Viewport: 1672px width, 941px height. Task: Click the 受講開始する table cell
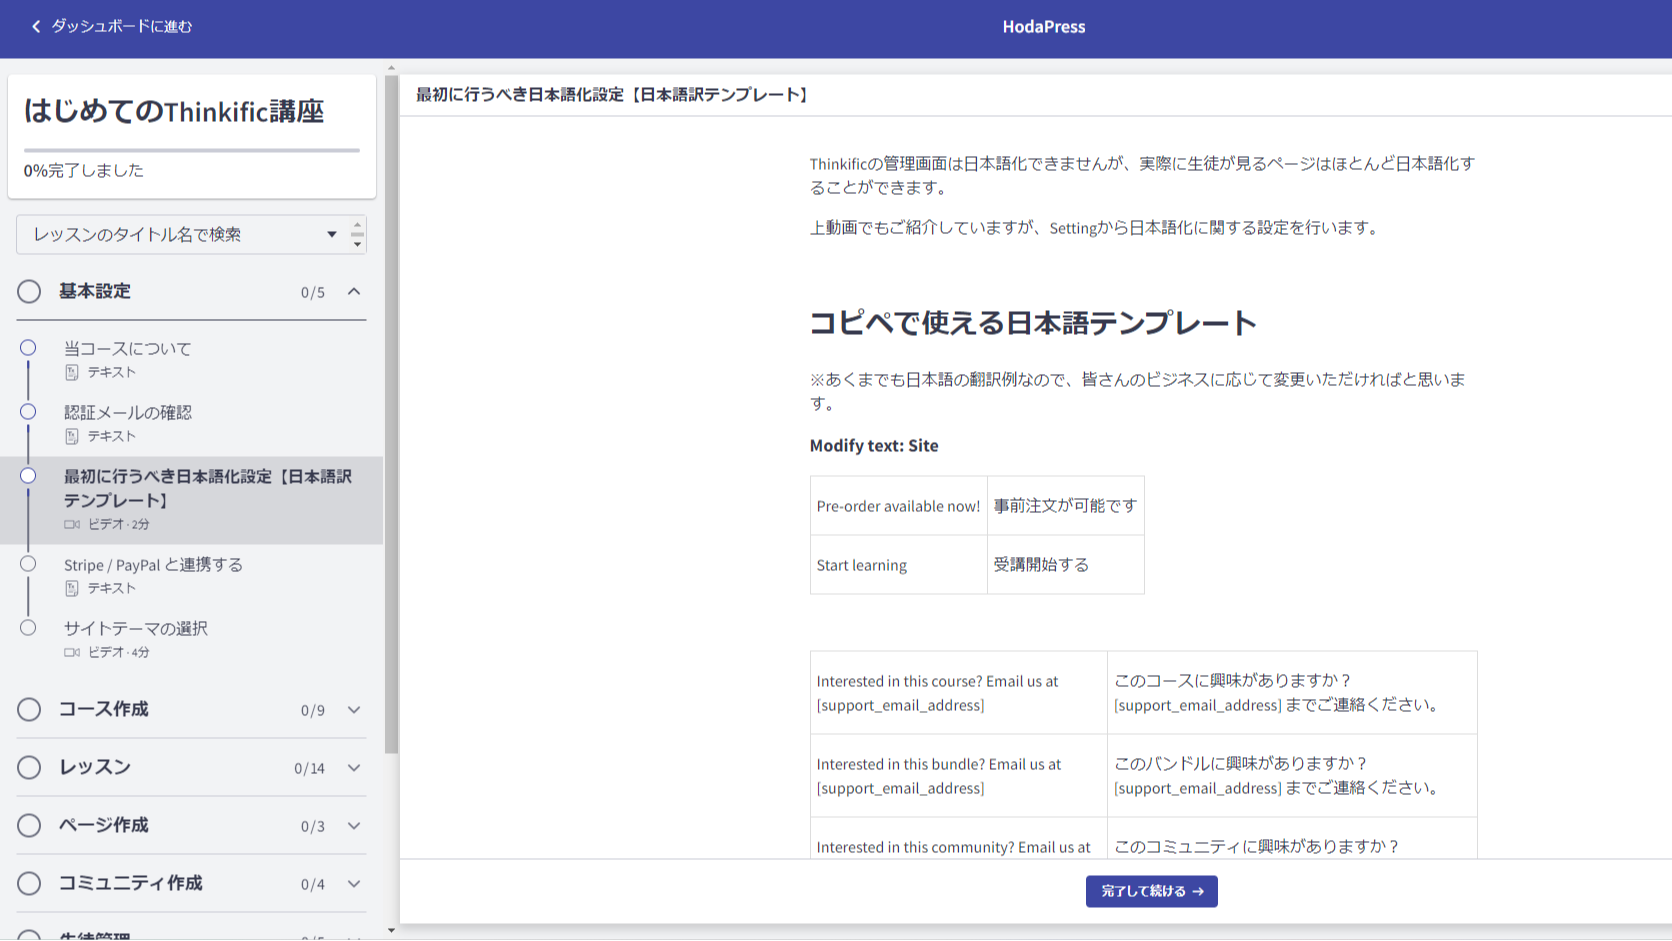pyautogui.click(x=1066, y=565)
